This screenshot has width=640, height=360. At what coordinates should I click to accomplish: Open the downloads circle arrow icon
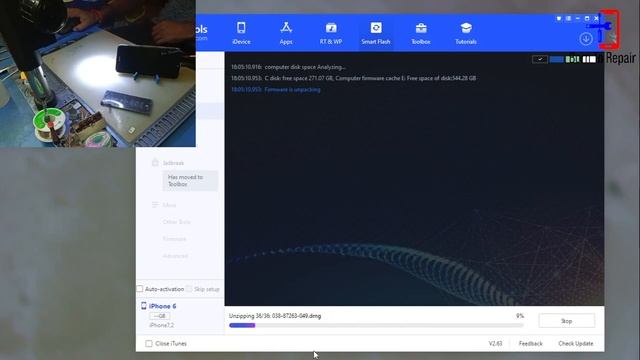click(x=586, y=39)
